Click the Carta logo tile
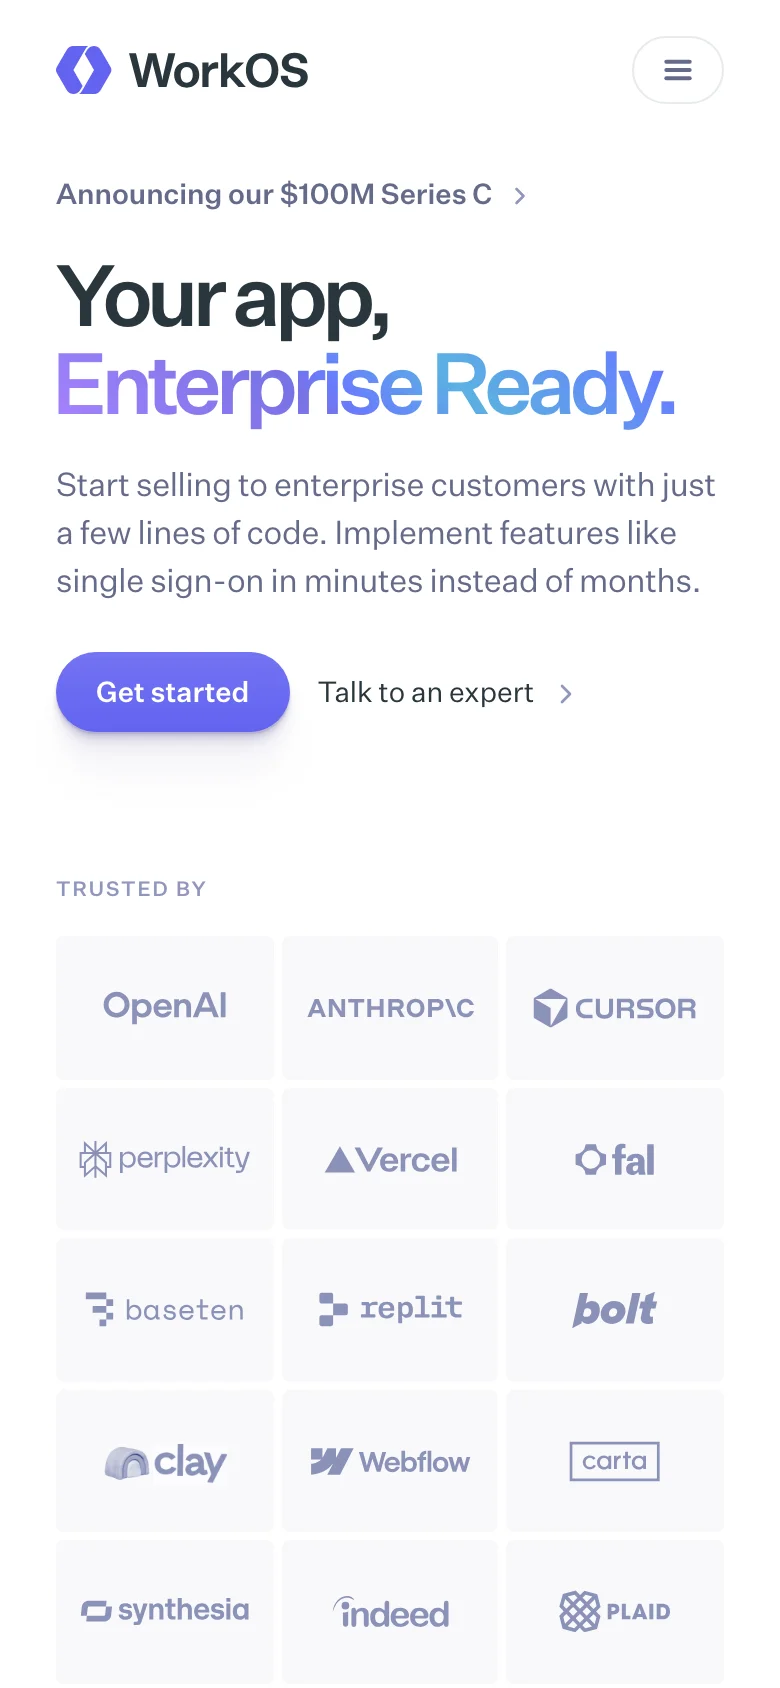The height and width of the screenshot is (1688, 780). (615, 1460)
